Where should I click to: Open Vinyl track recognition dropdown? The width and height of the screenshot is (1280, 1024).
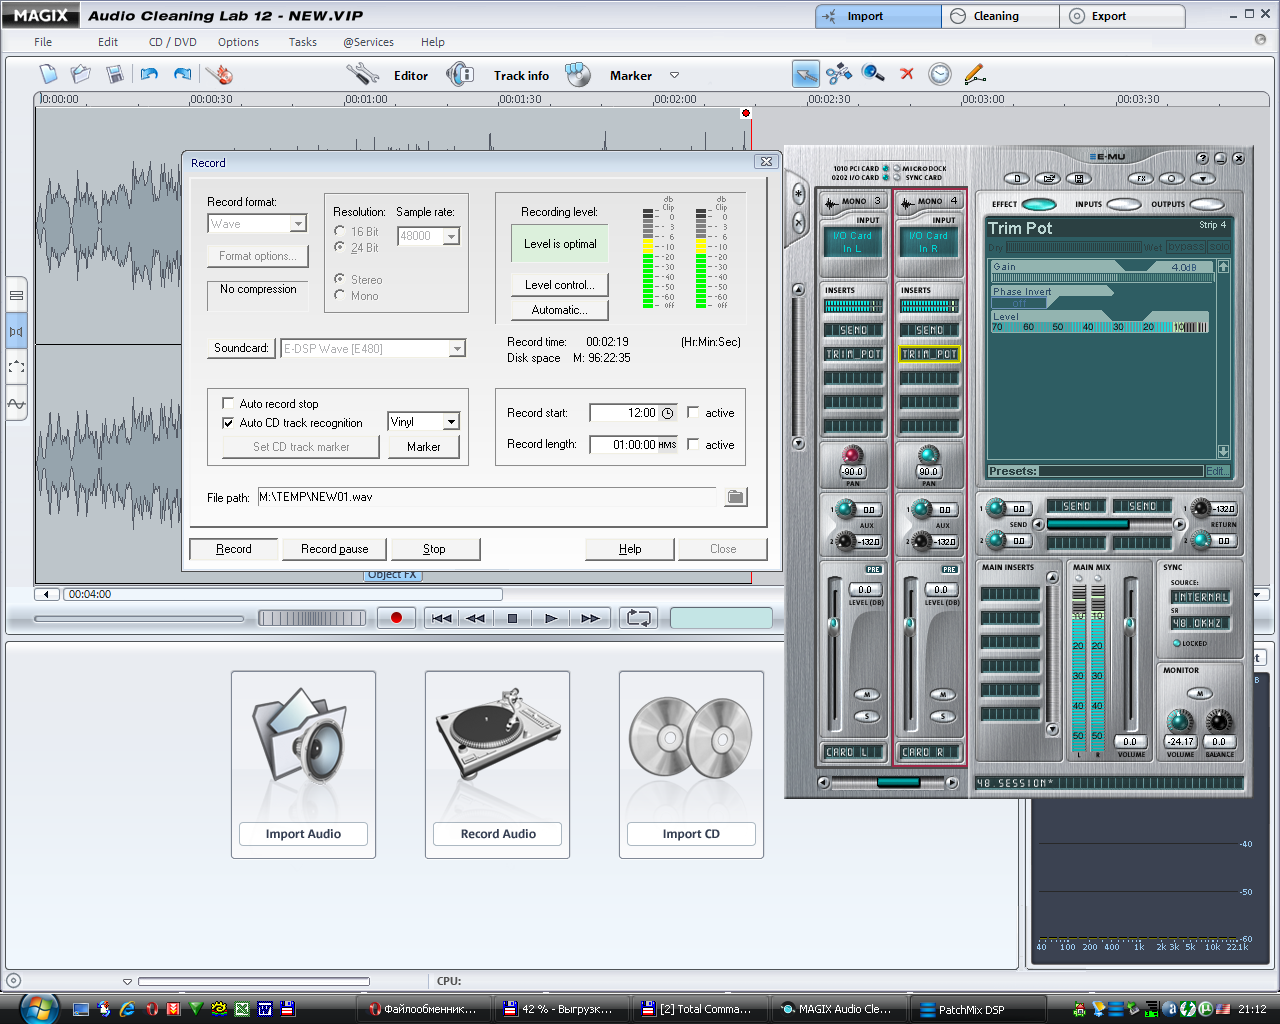(451, 422)
